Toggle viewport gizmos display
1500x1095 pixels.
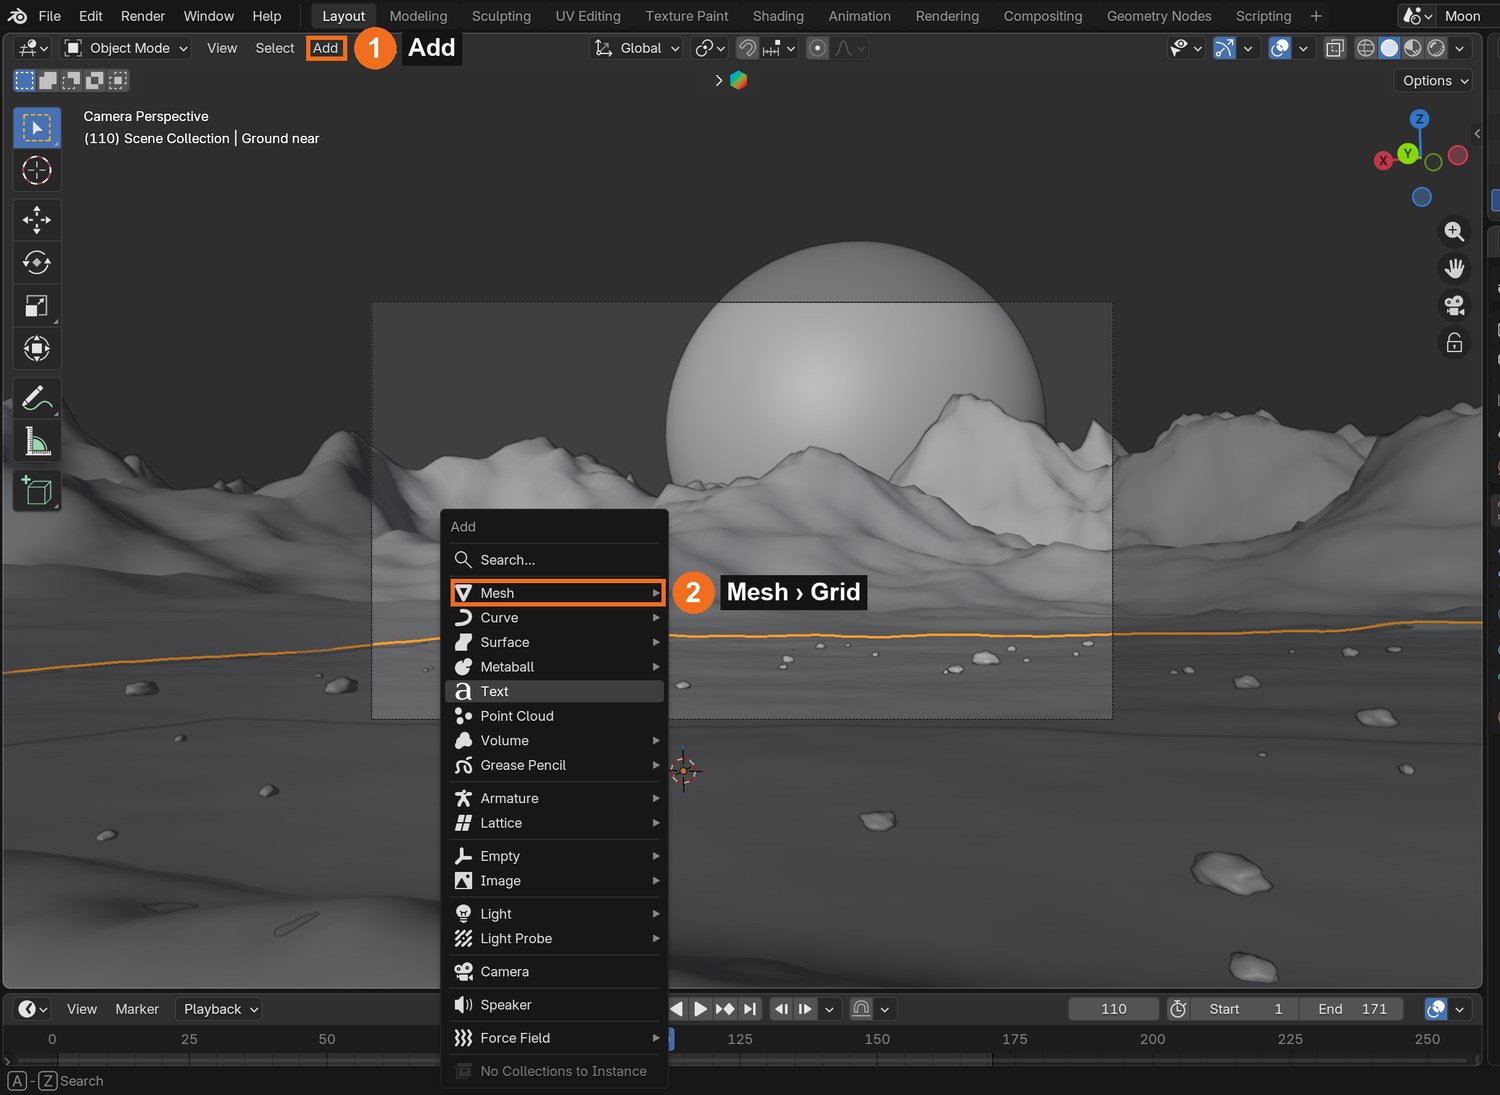[1224, 48]
